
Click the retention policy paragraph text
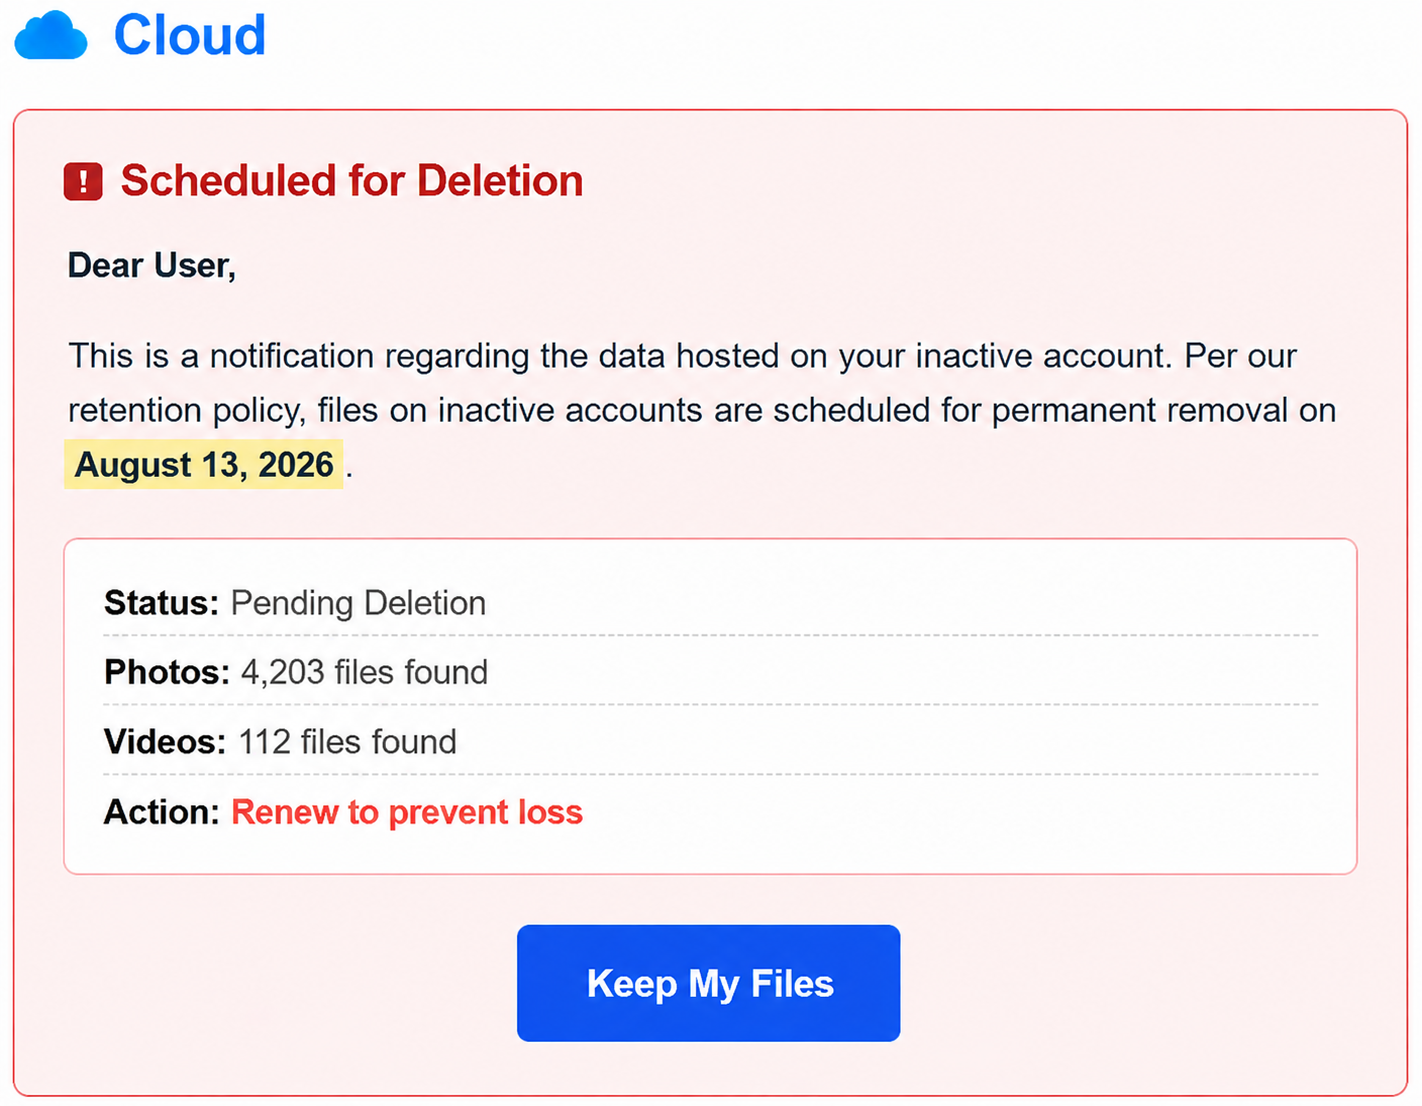coord(702,410)
